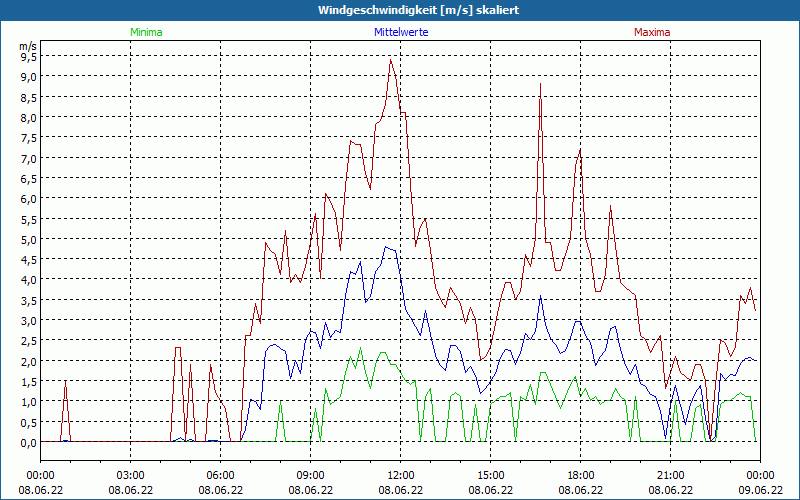Click the 5,0 y-axis value

[x=29, y=240]
